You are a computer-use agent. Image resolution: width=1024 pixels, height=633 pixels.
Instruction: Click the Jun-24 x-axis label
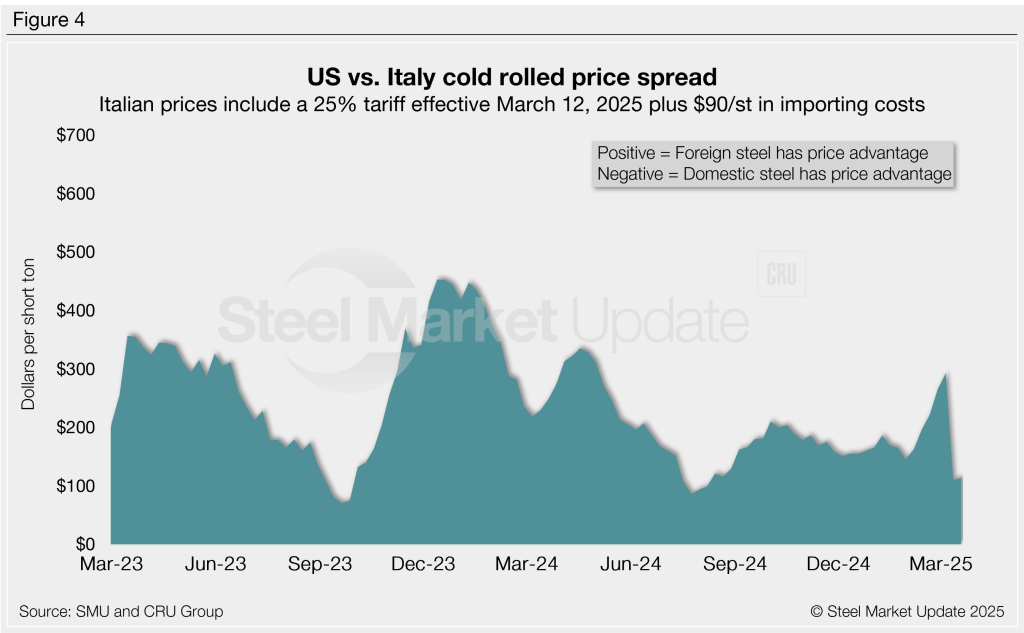click(x=632, y=565)
